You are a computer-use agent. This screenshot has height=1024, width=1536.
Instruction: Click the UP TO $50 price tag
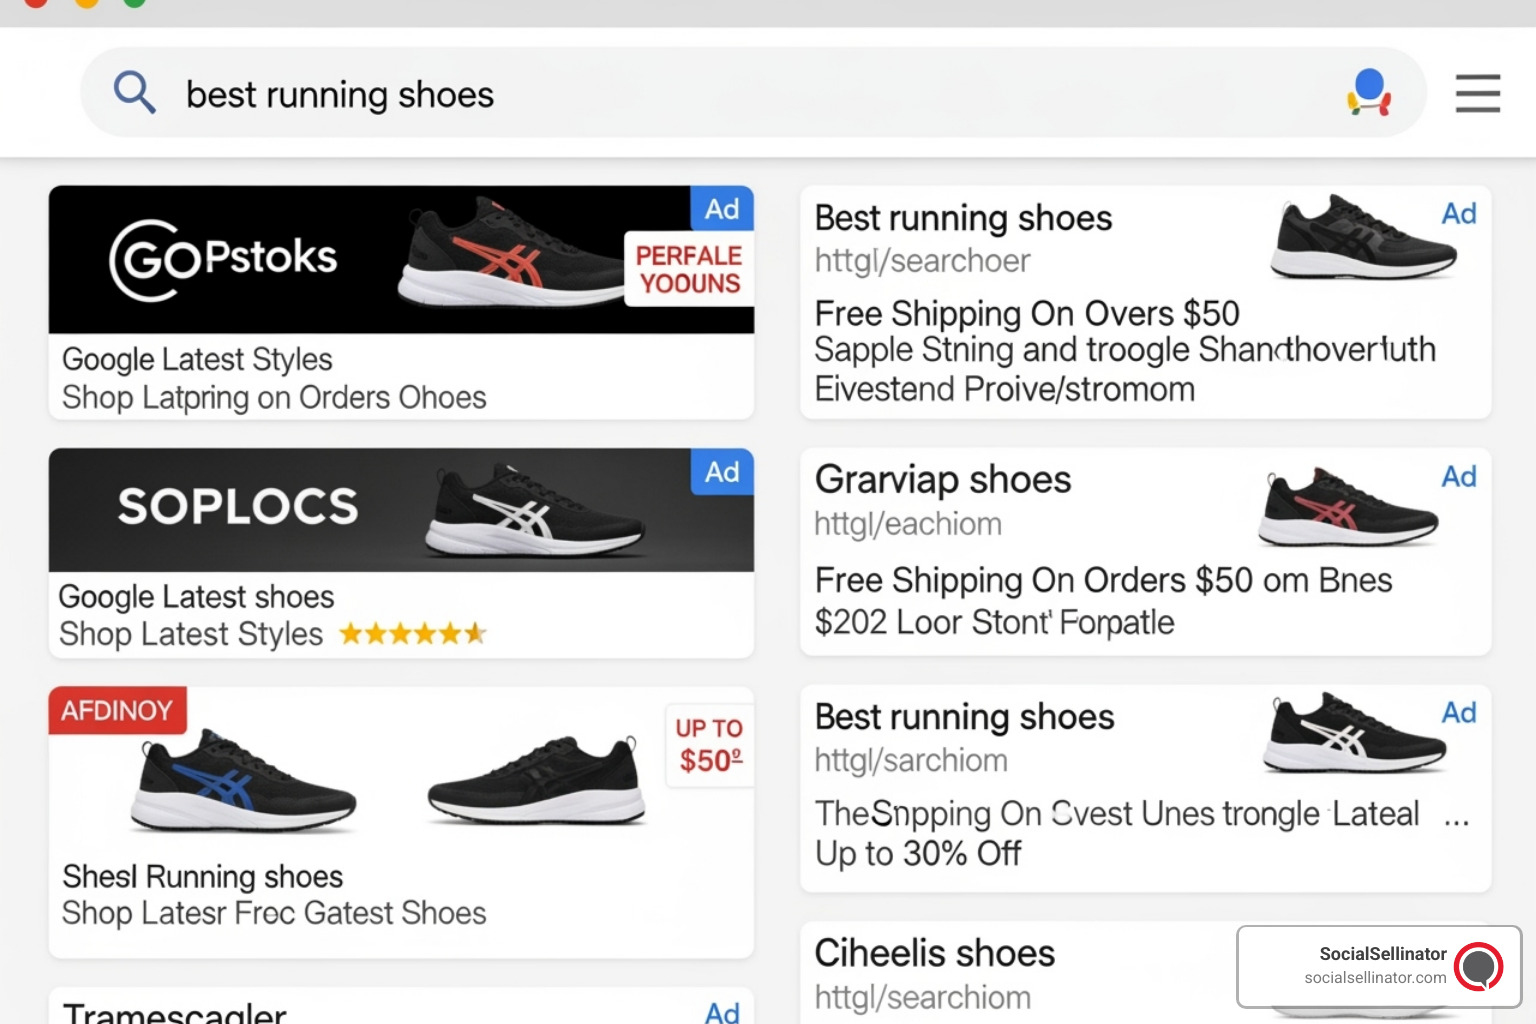[709, 742]
